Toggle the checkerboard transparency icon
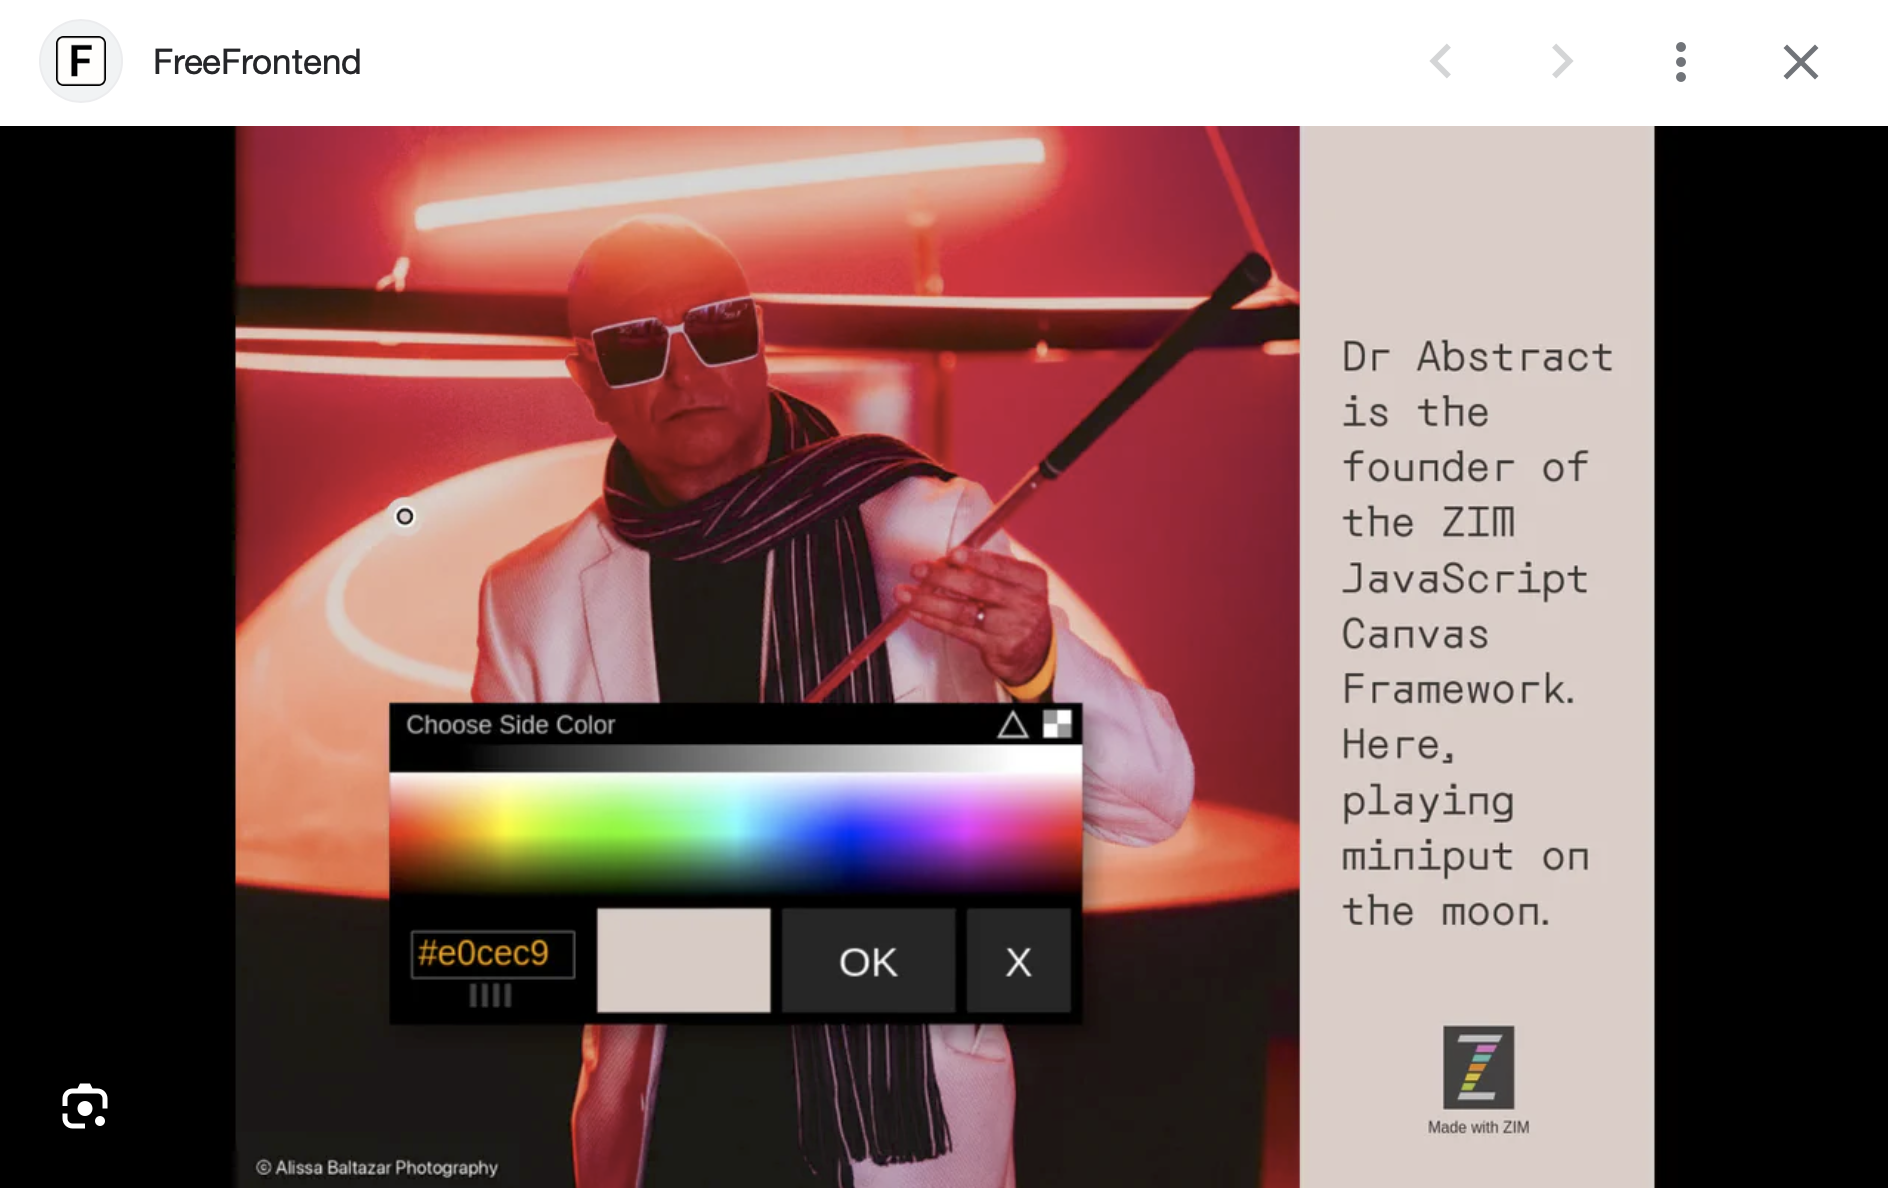This screenshot has height=1188, width=1888. click(x=1057, y=724)
